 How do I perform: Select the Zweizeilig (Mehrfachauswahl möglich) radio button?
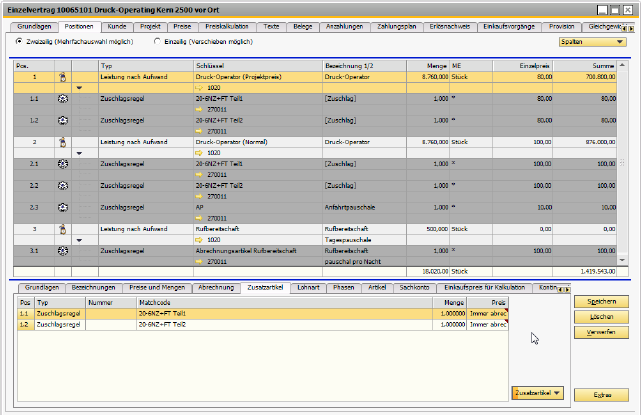[x=19, y=43]
